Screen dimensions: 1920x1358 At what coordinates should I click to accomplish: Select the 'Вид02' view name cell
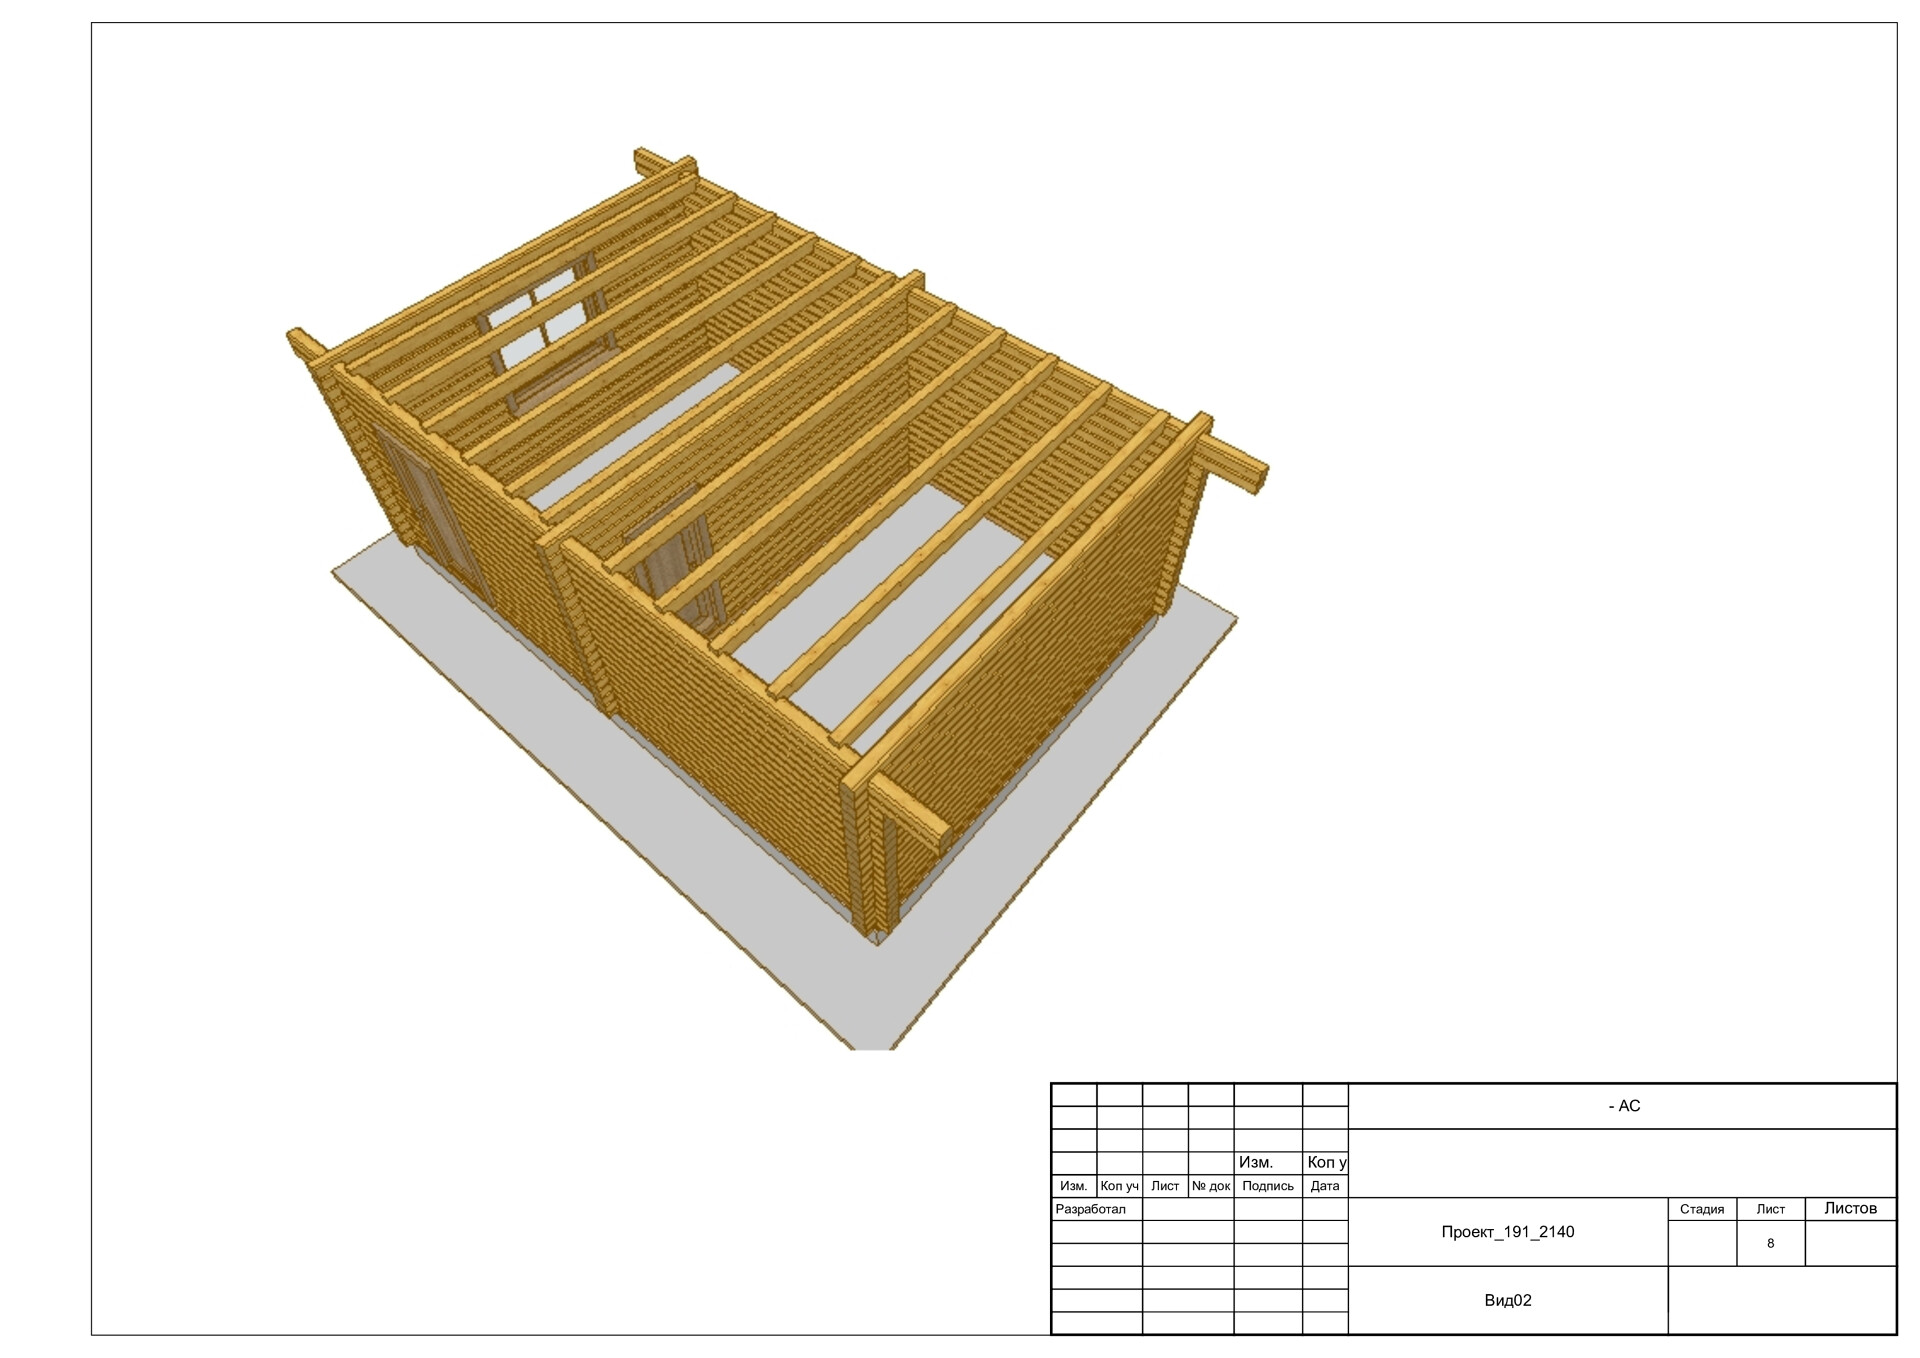pyautogui.click(x=1507, y=1300)
